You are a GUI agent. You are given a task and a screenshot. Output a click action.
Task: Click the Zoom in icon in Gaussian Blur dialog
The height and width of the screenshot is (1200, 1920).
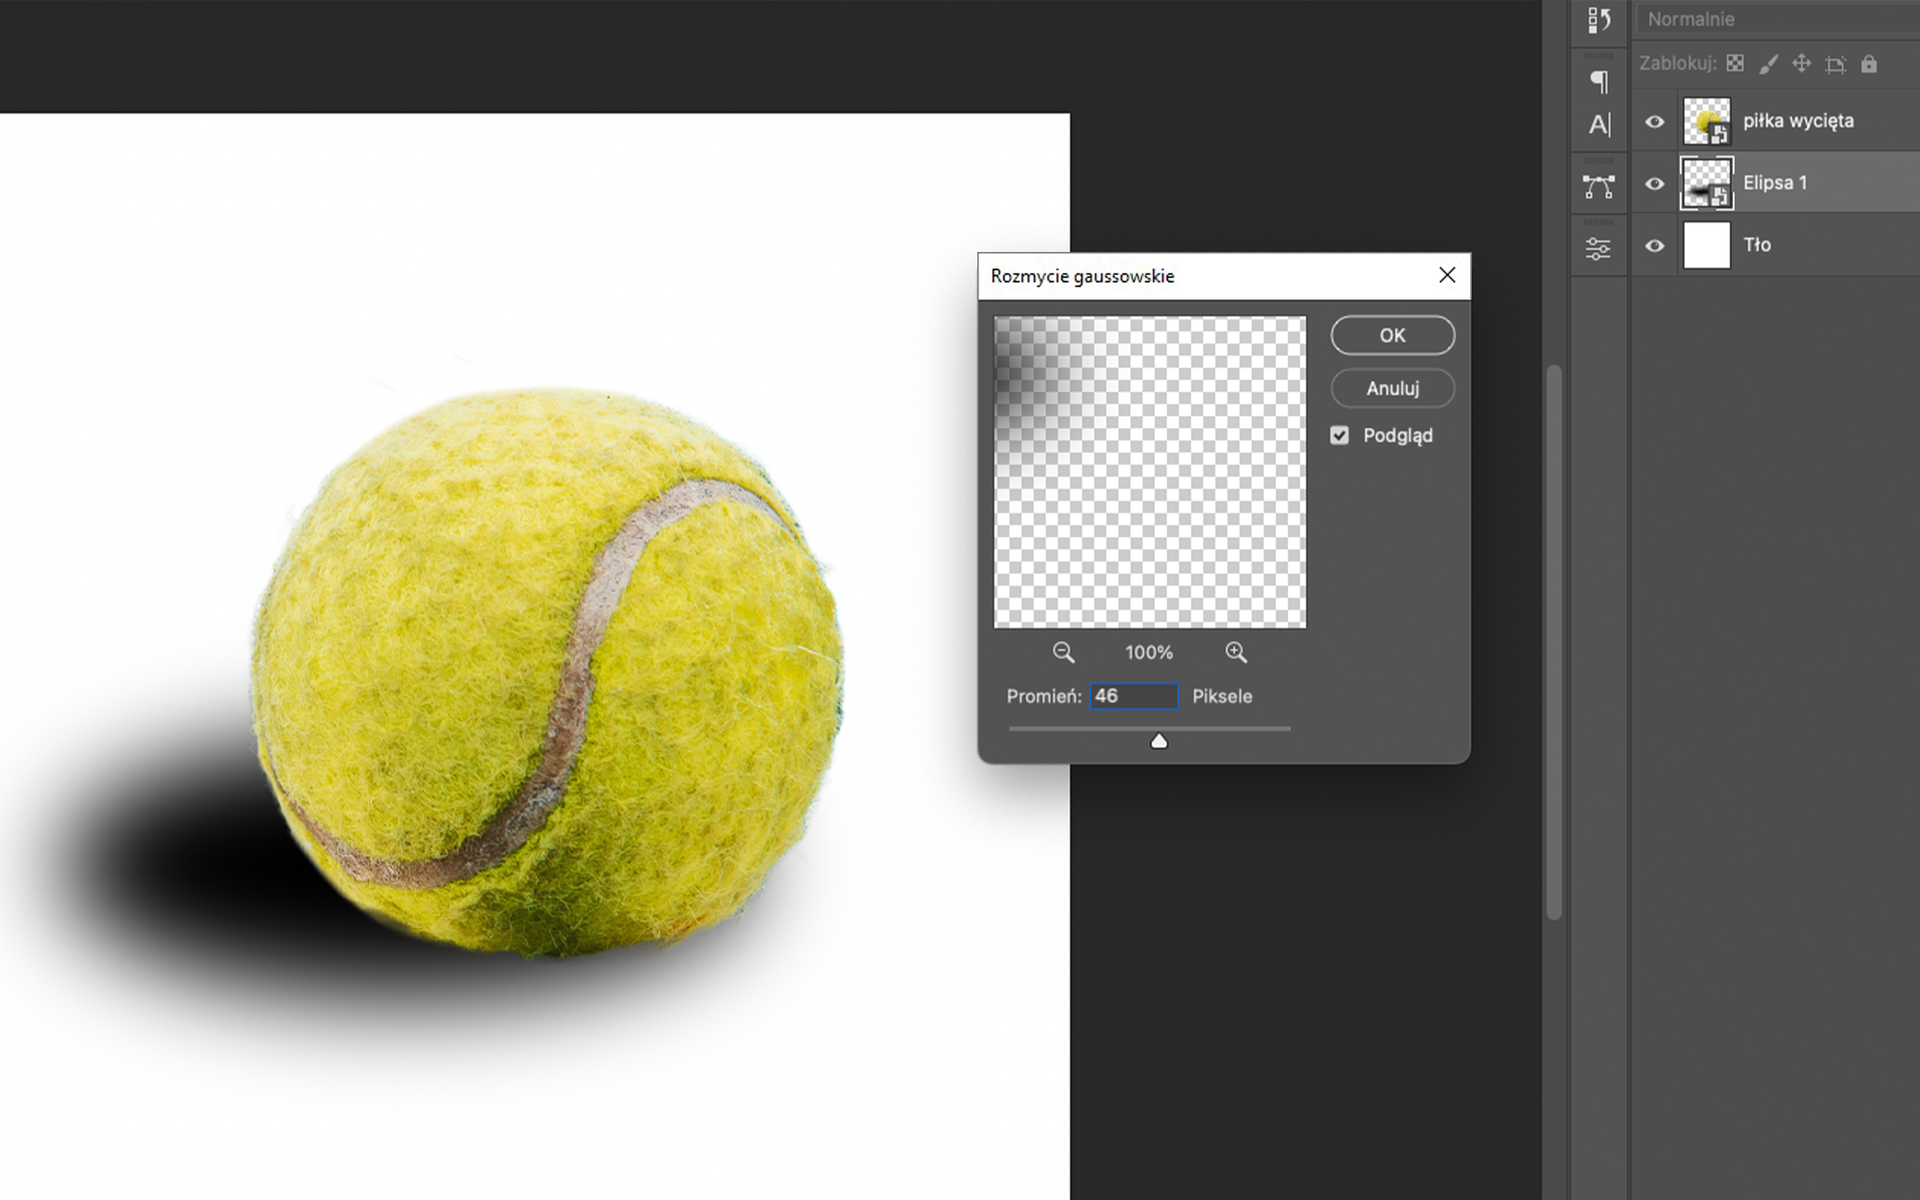click(1234, 651)
